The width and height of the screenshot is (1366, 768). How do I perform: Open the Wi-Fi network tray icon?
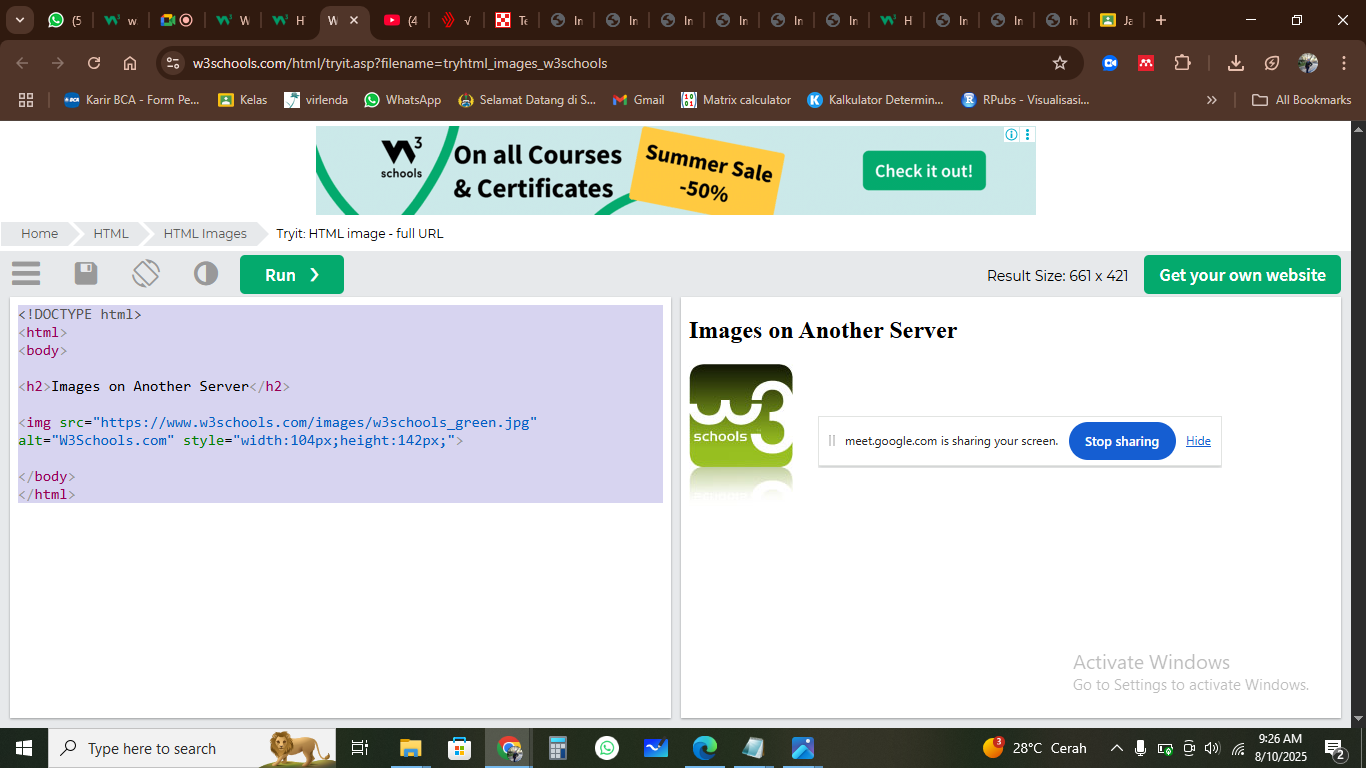(1238, 748)
